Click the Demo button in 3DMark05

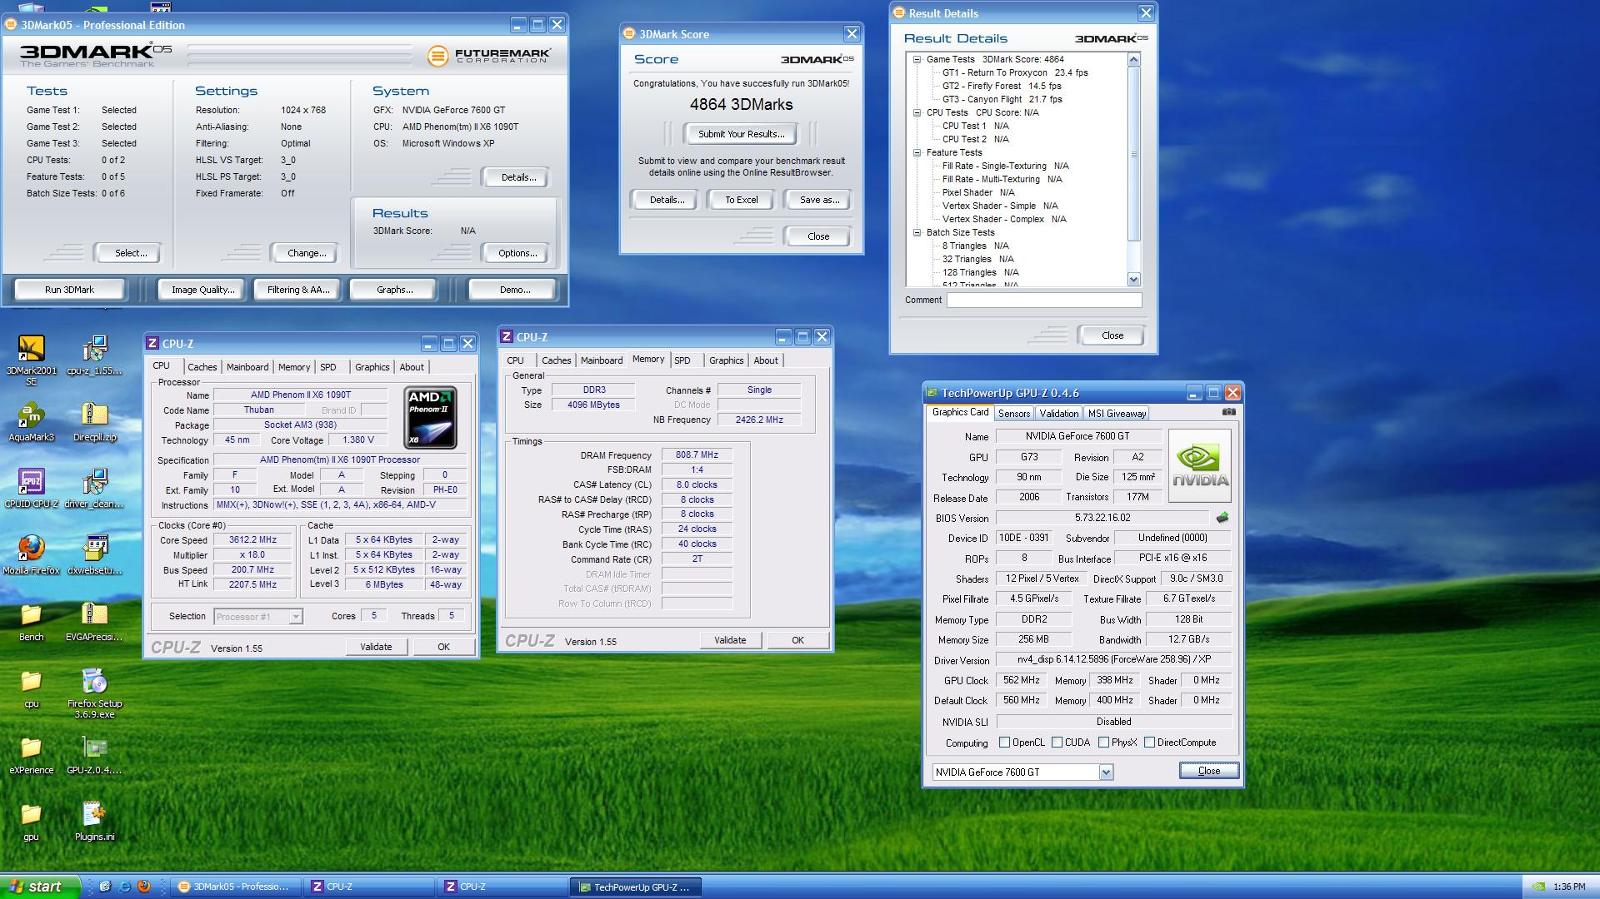pyautogui.click(x=515, y=289)
